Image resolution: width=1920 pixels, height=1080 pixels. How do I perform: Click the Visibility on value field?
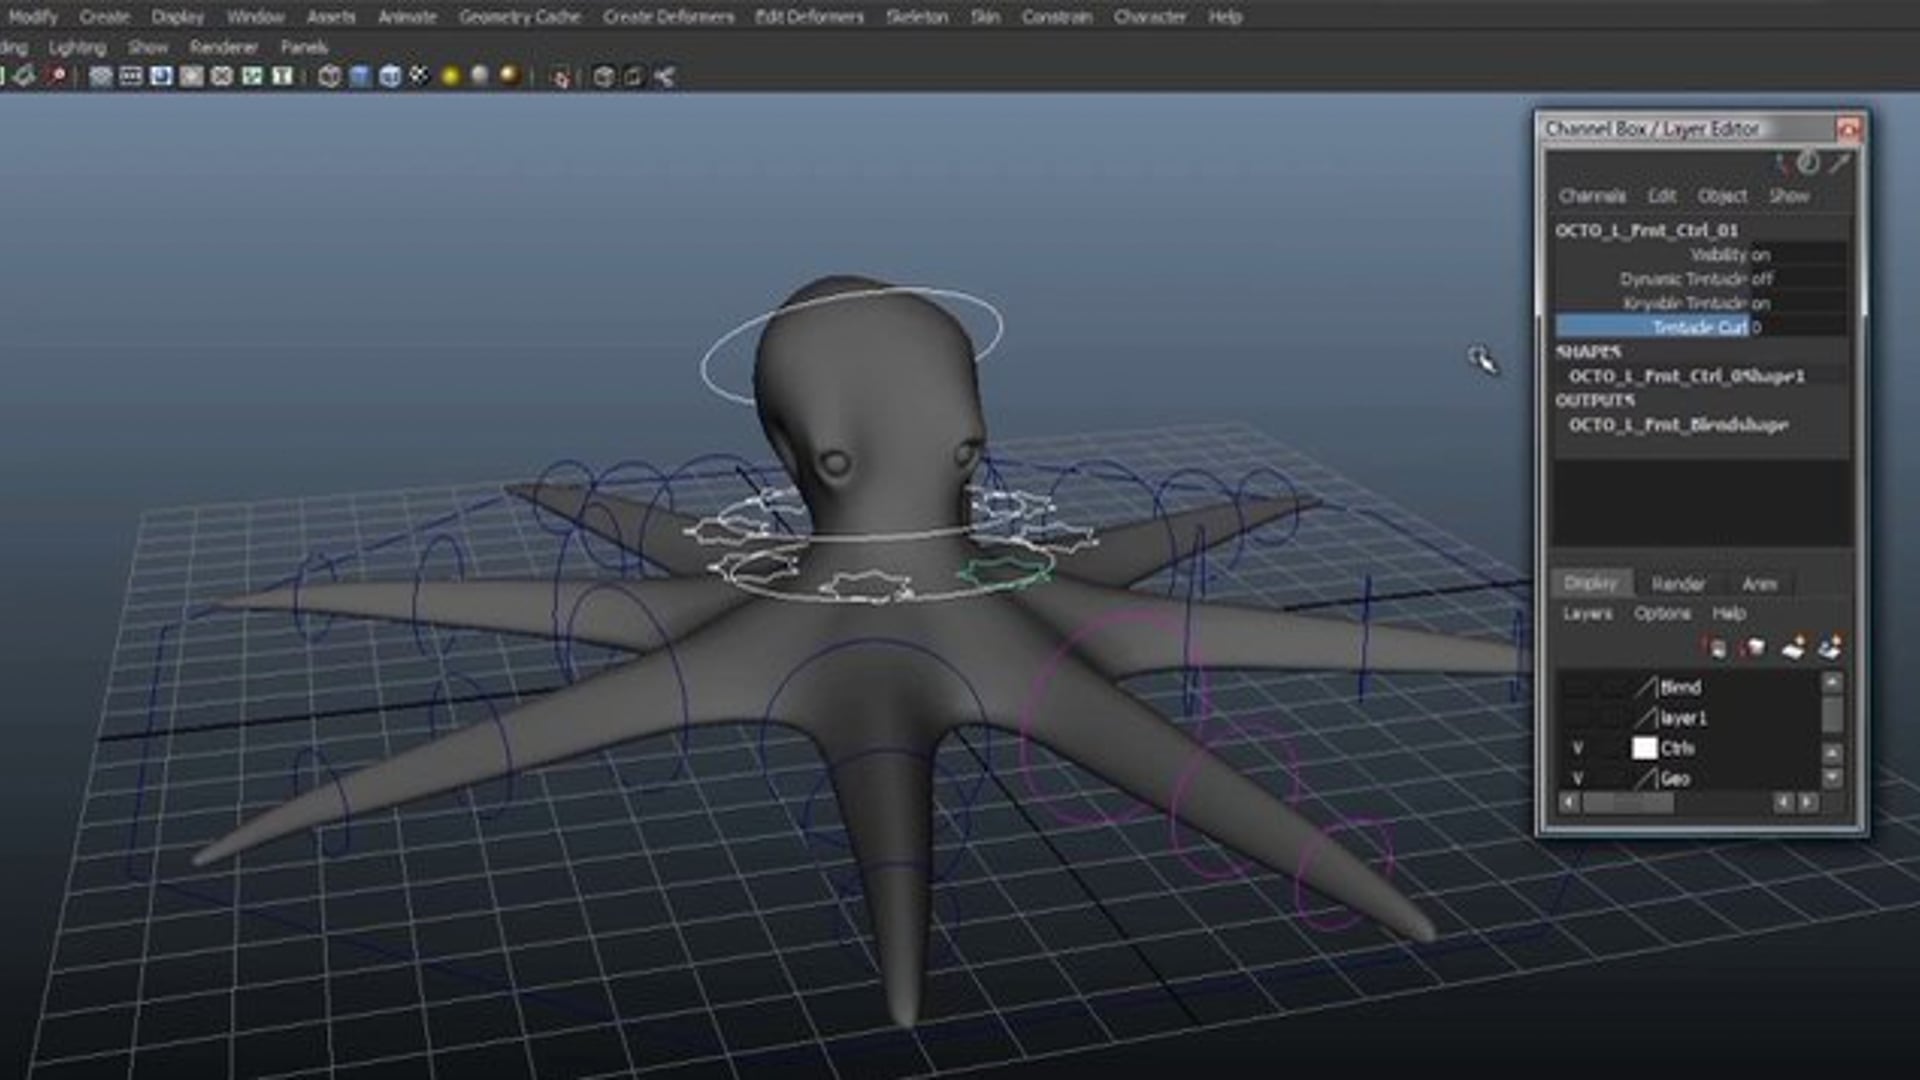pyautogui.click(x=1799, y=254)
